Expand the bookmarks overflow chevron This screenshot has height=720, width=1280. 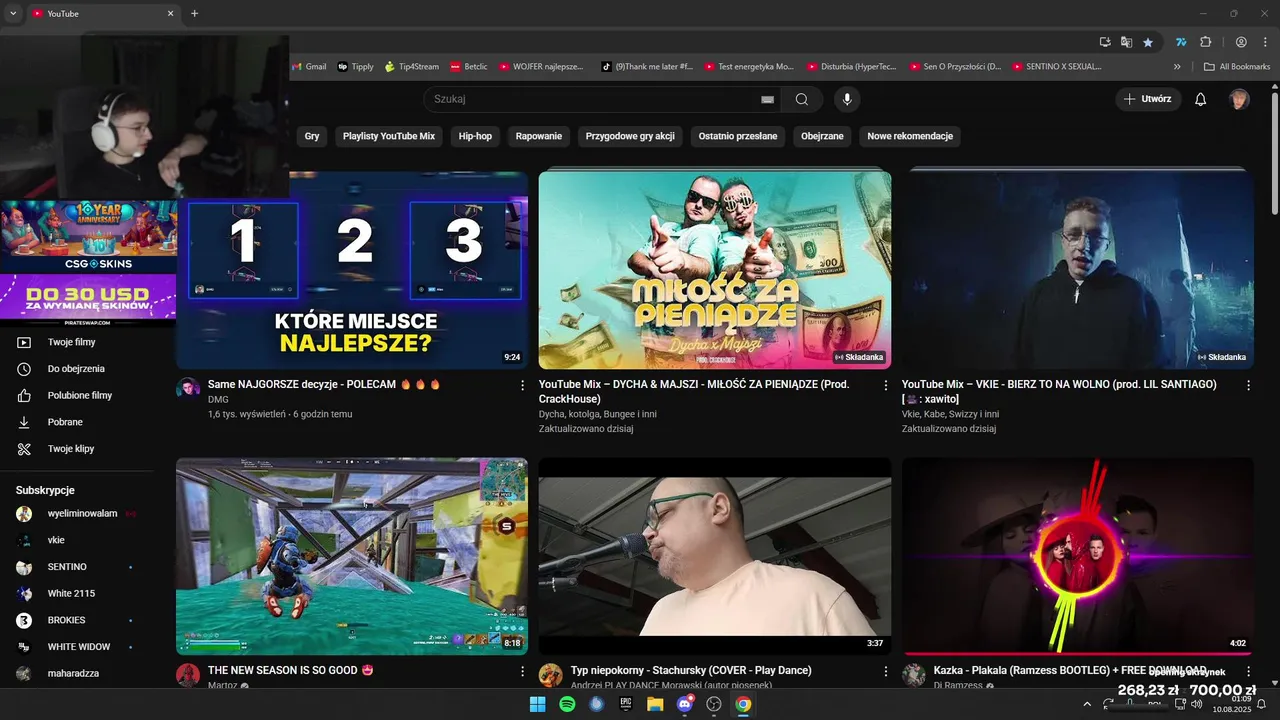[x=1177, y=67]
